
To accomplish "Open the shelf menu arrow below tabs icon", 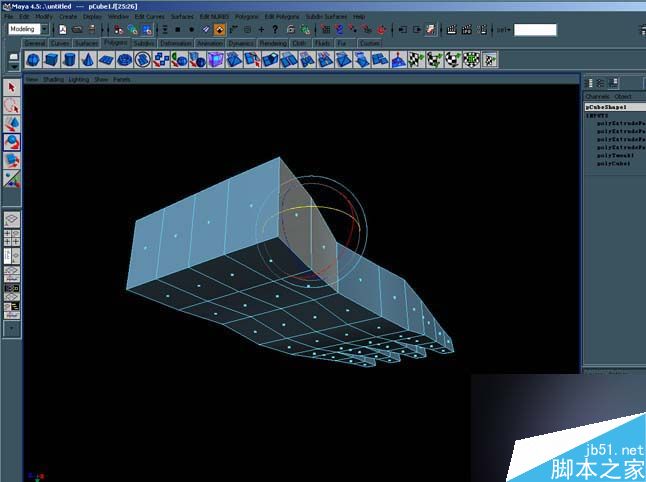I will [14, 67].
